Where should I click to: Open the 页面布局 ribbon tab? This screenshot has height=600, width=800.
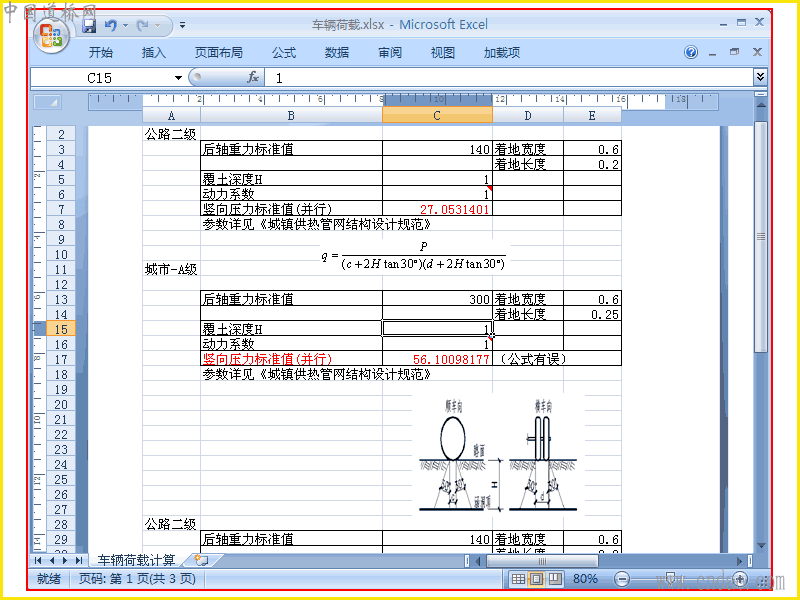point(218,53)
